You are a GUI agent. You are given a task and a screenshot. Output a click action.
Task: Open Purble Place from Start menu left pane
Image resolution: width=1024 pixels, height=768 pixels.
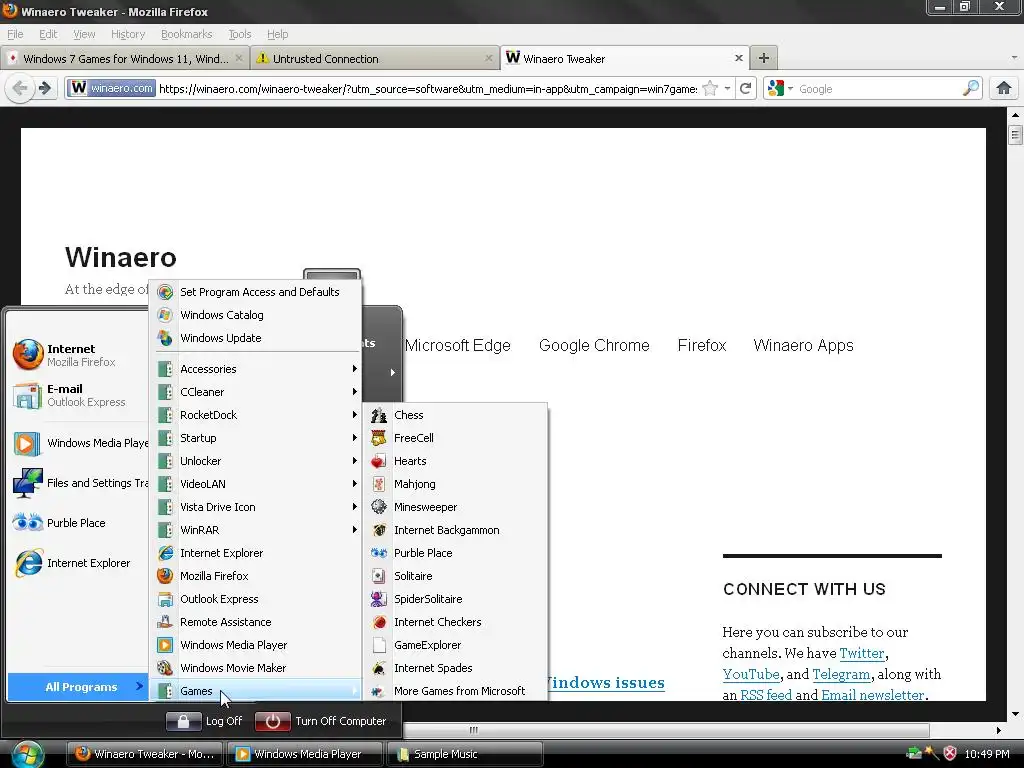(x=80, y=522)
